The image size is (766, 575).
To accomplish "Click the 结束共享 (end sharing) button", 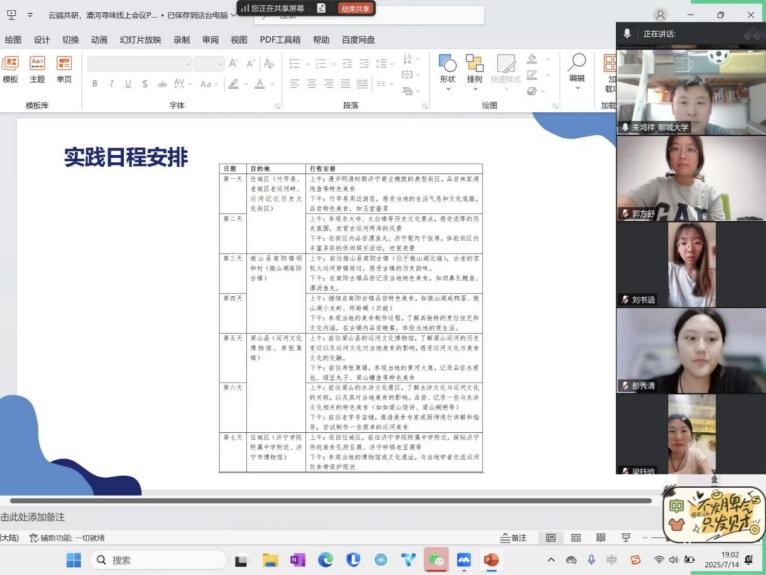I will coord(356,8).
